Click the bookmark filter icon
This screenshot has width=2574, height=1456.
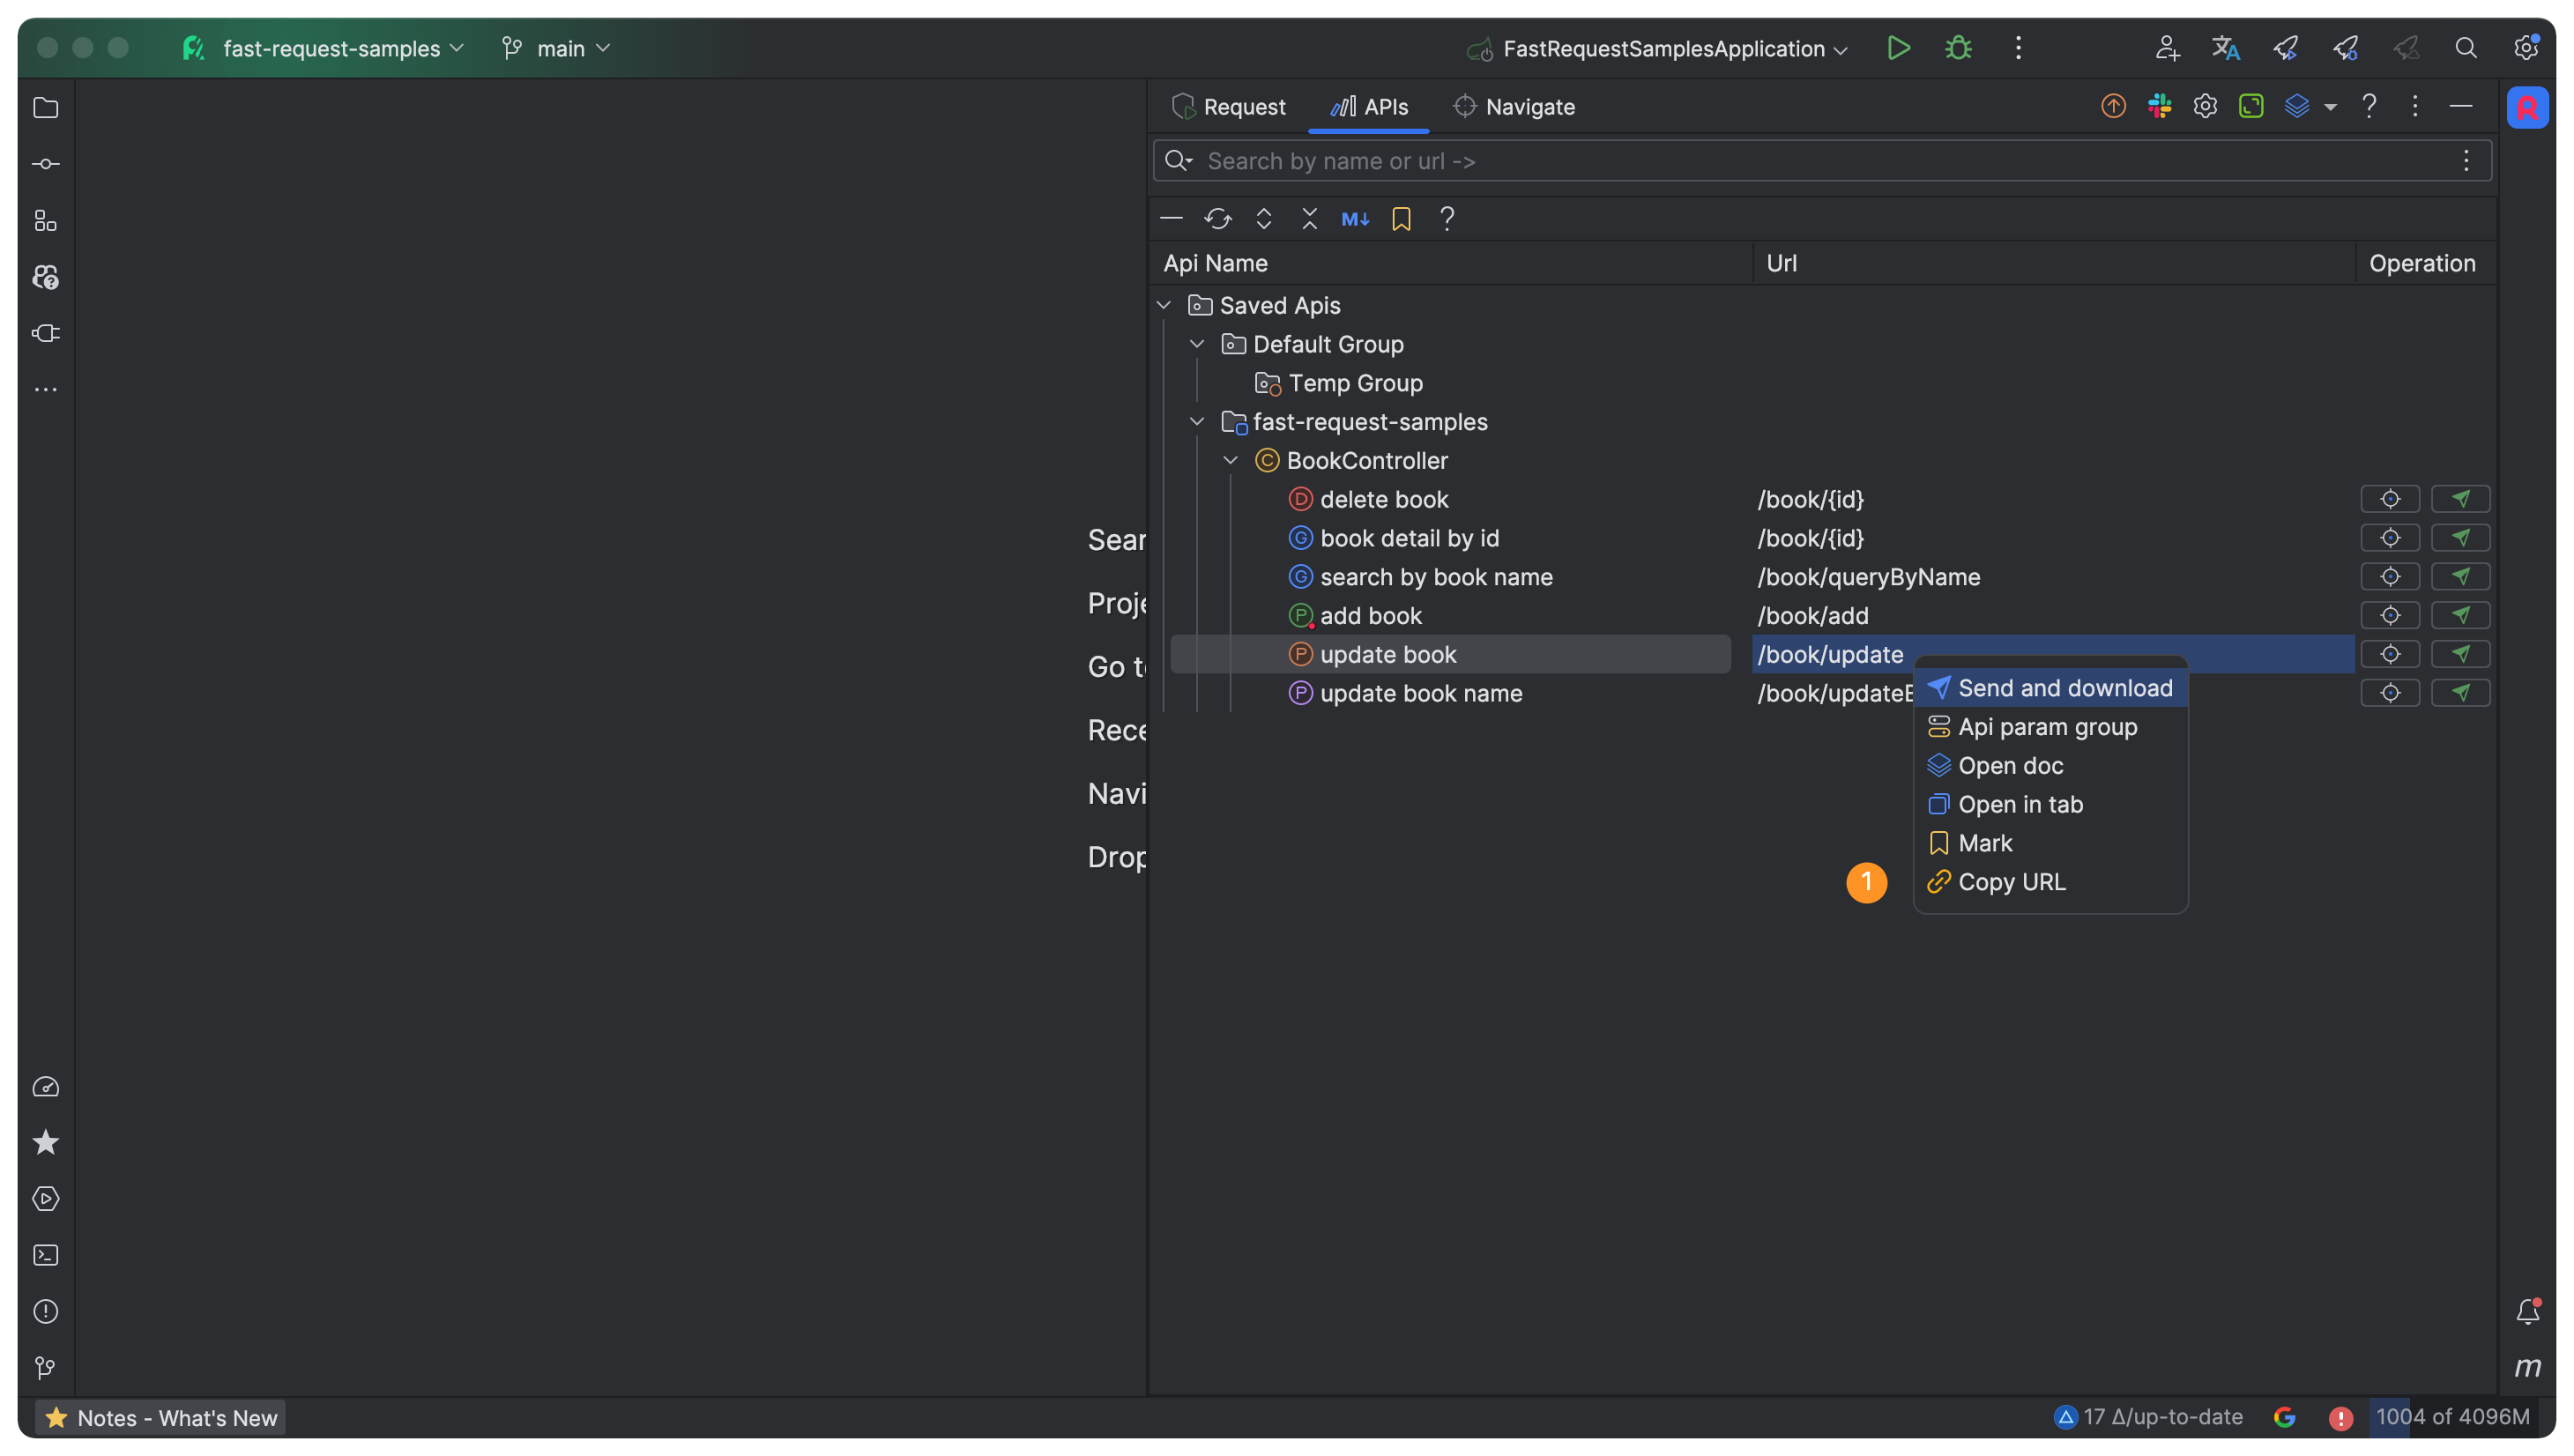(1401, 219)
